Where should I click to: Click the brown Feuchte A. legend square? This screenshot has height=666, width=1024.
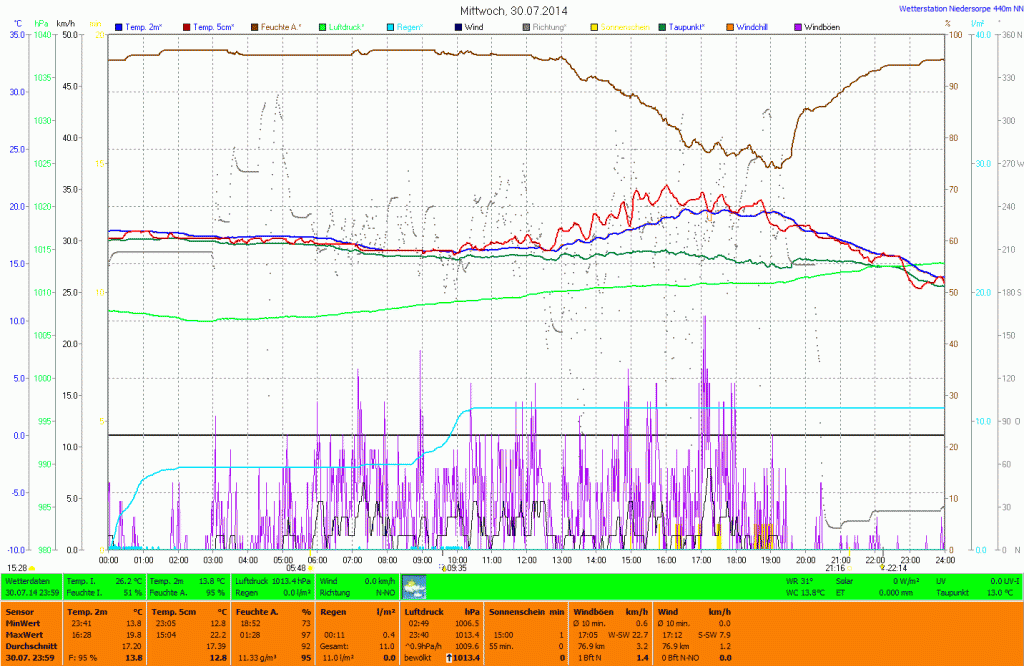point(255,26)
